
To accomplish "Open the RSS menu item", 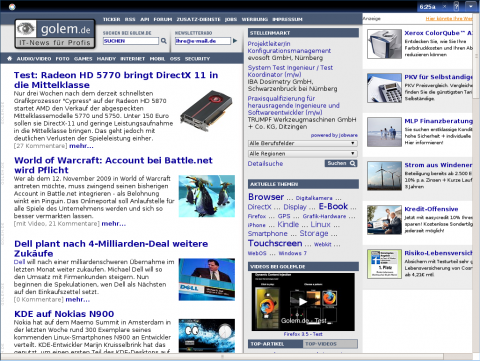I will (x=130, y=19).
